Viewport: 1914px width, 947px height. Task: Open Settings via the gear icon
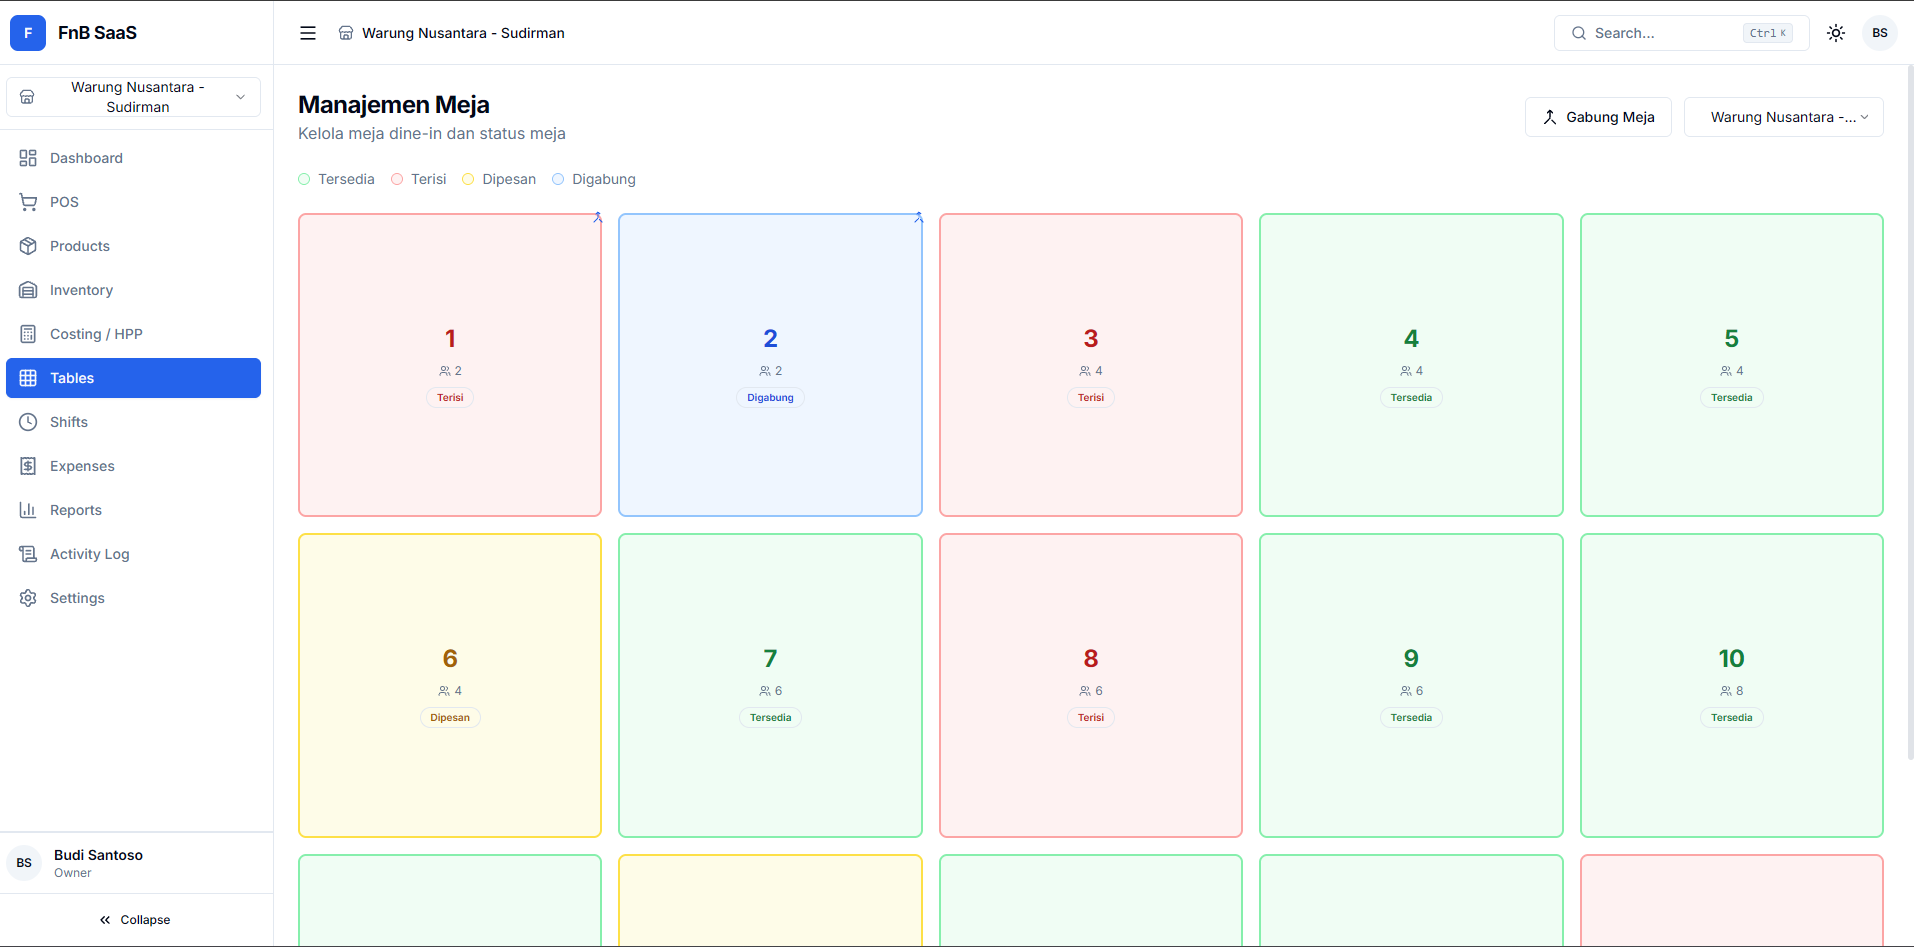pos(28,598)
